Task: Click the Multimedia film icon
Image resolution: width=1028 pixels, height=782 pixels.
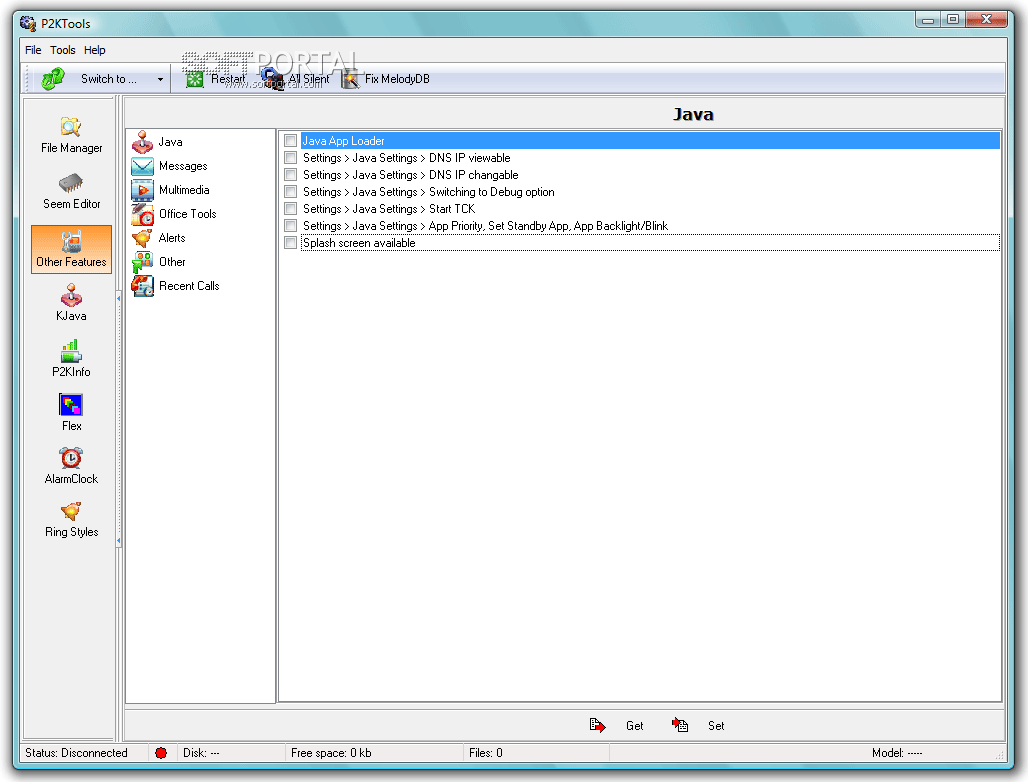Action: (x=142, y=190)
